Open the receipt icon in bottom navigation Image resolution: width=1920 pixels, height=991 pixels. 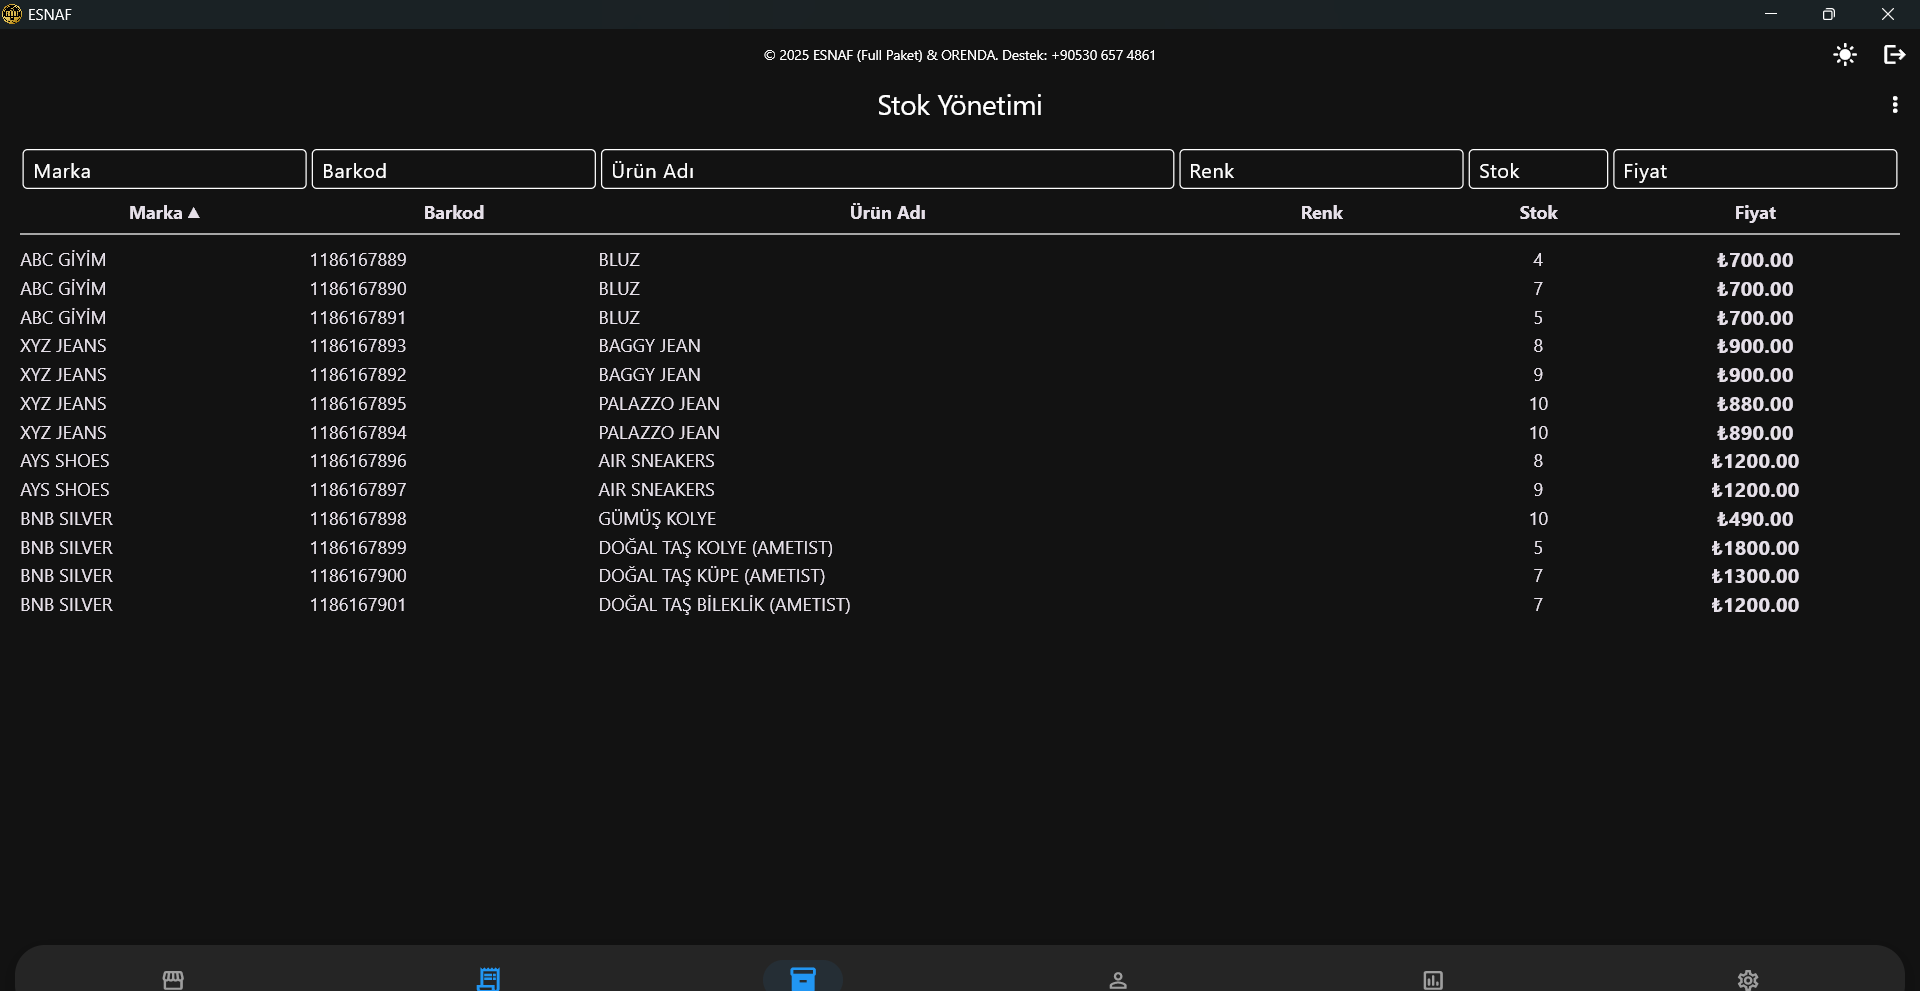tap(488, 979)
